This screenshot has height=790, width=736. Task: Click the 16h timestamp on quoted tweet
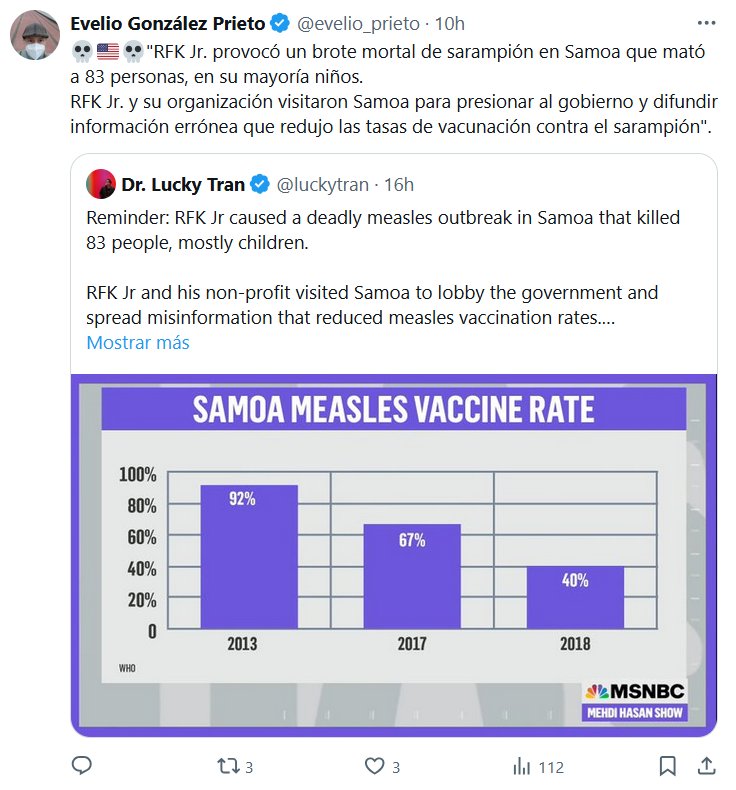click(x=399, y=184)
